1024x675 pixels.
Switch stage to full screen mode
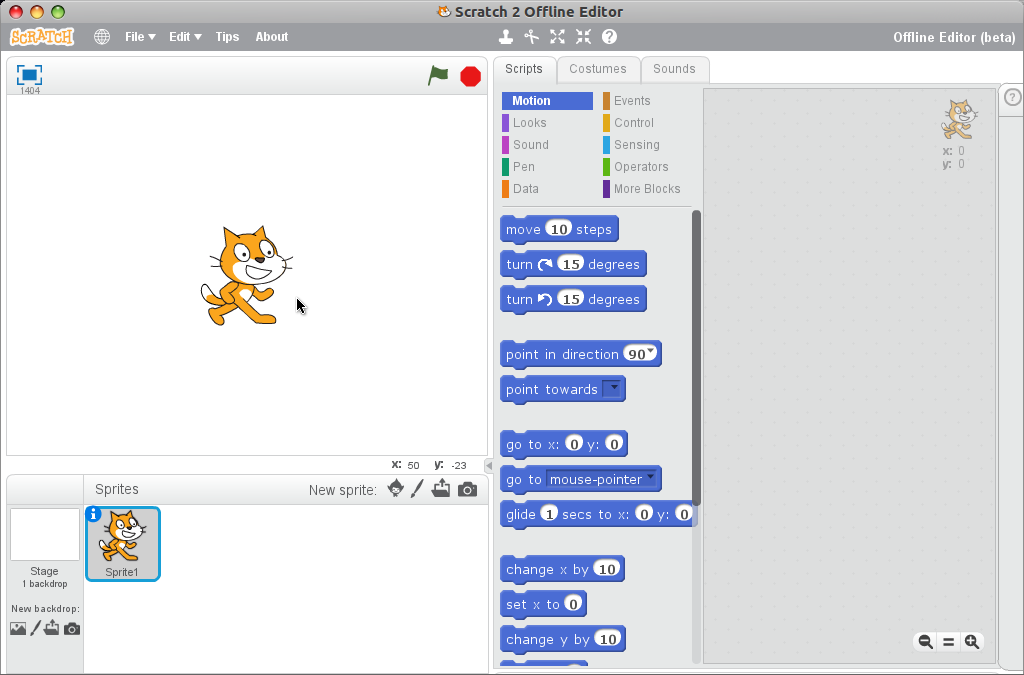29,75
